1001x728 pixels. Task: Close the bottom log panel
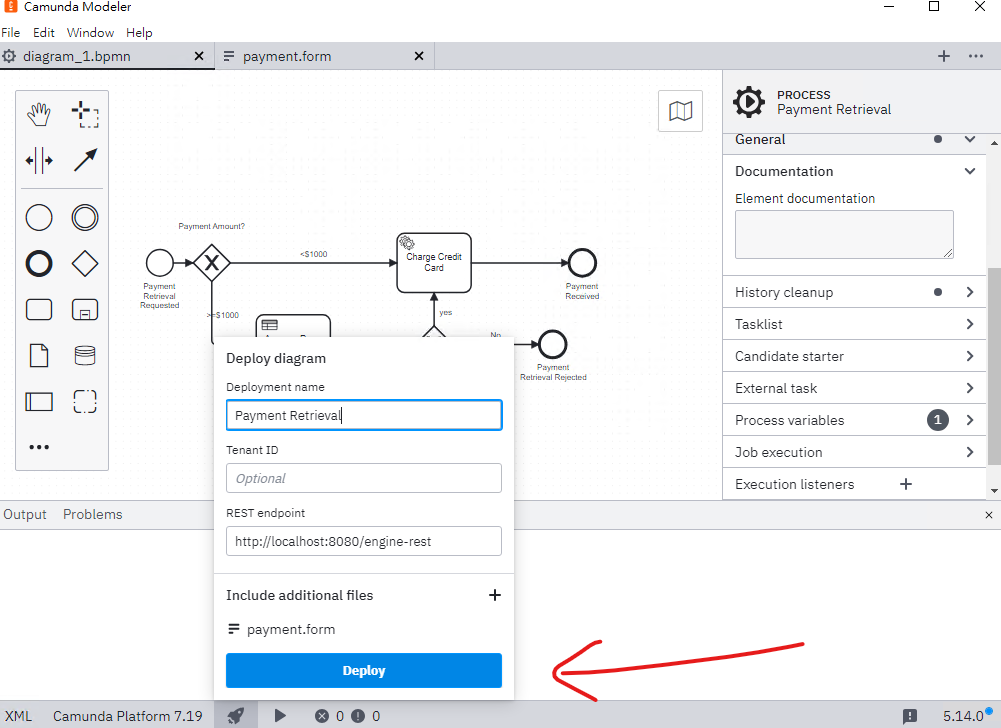pos(989,515)
